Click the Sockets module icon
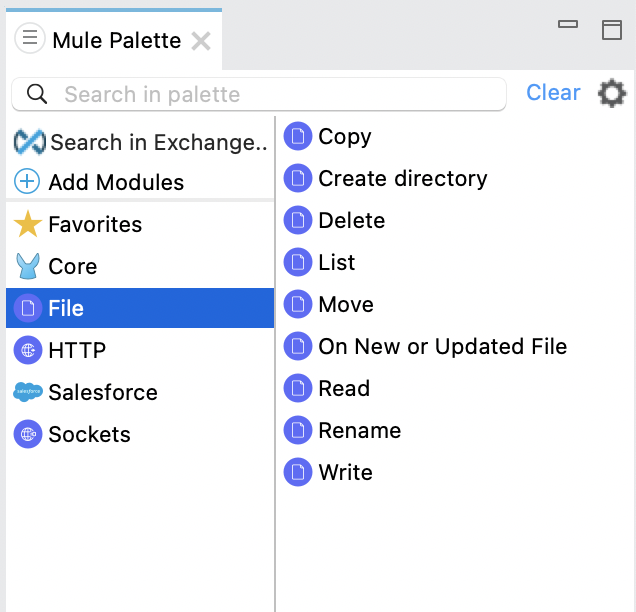 pos(28,434)
